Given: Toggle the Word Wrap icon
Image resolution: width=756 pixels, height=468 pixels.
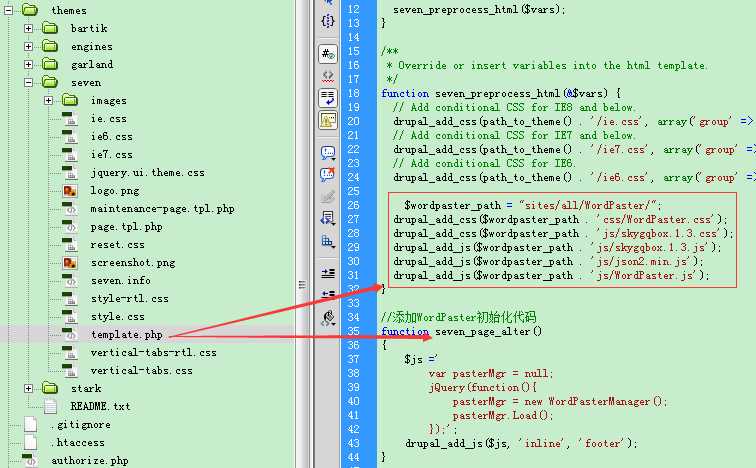Looking at the screenshot, I should [328, 97].
